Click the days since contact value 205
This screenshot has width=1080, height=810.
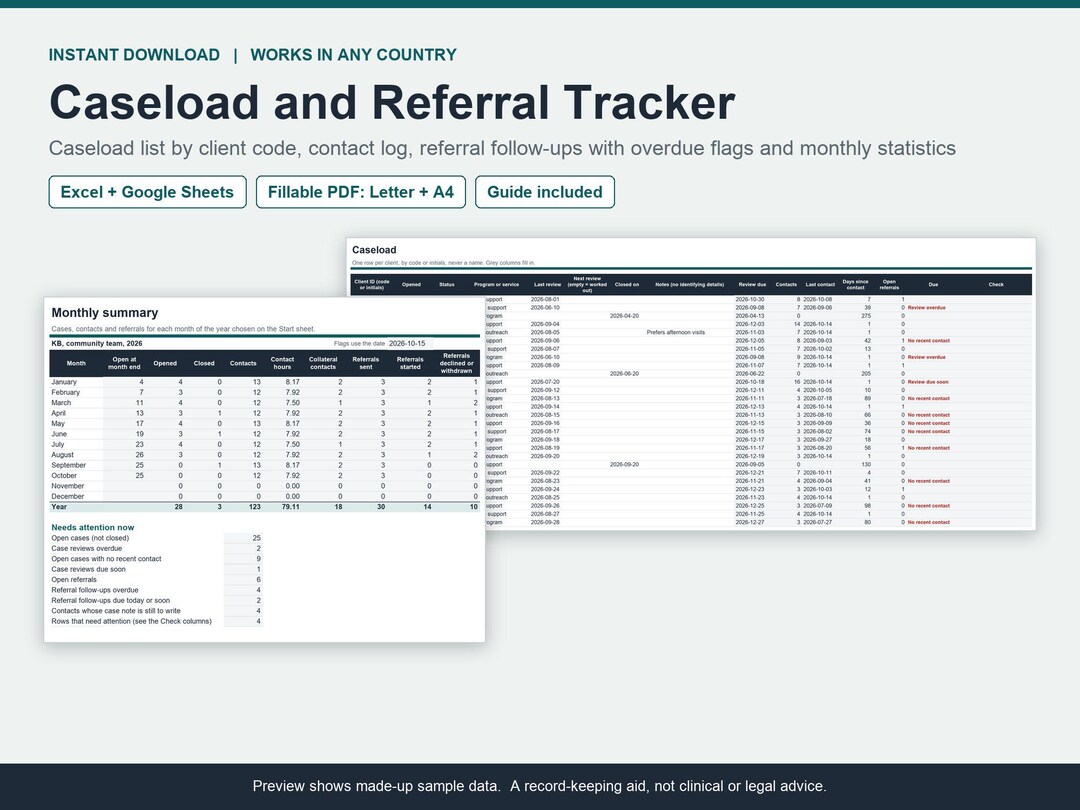click(x=866, y=373)
